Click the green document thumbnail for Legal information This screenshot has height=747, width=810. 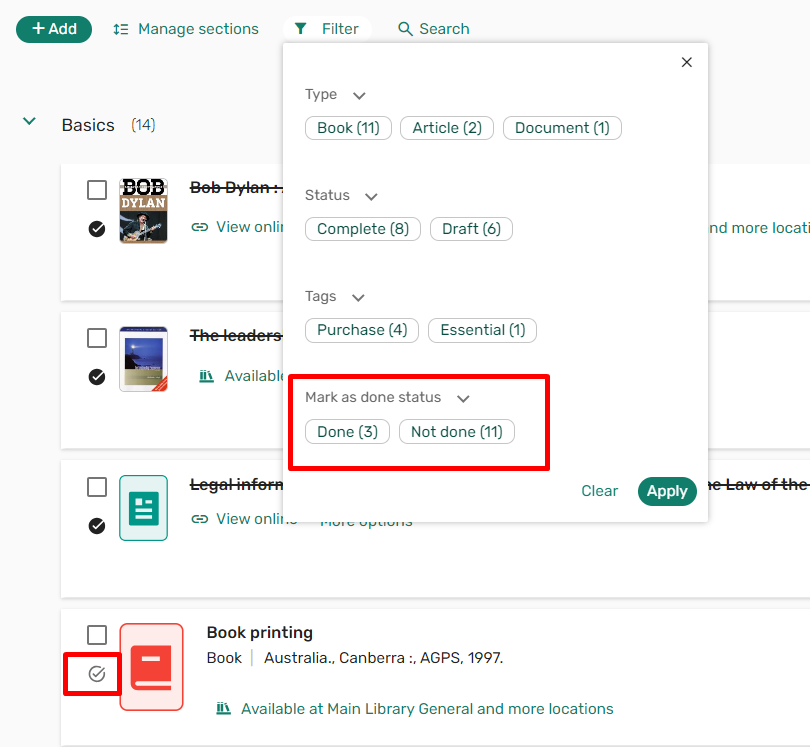click(x=144, y=508)
